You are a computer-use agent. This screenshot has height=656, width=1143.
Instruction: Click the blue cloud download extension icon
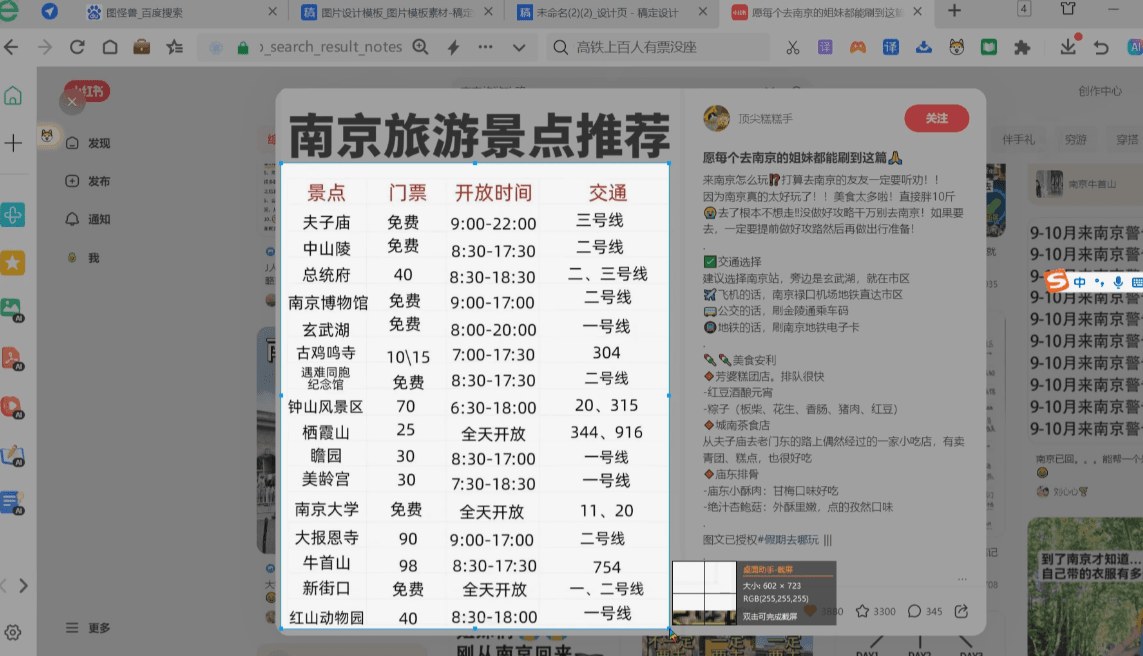tap(924, 47)
